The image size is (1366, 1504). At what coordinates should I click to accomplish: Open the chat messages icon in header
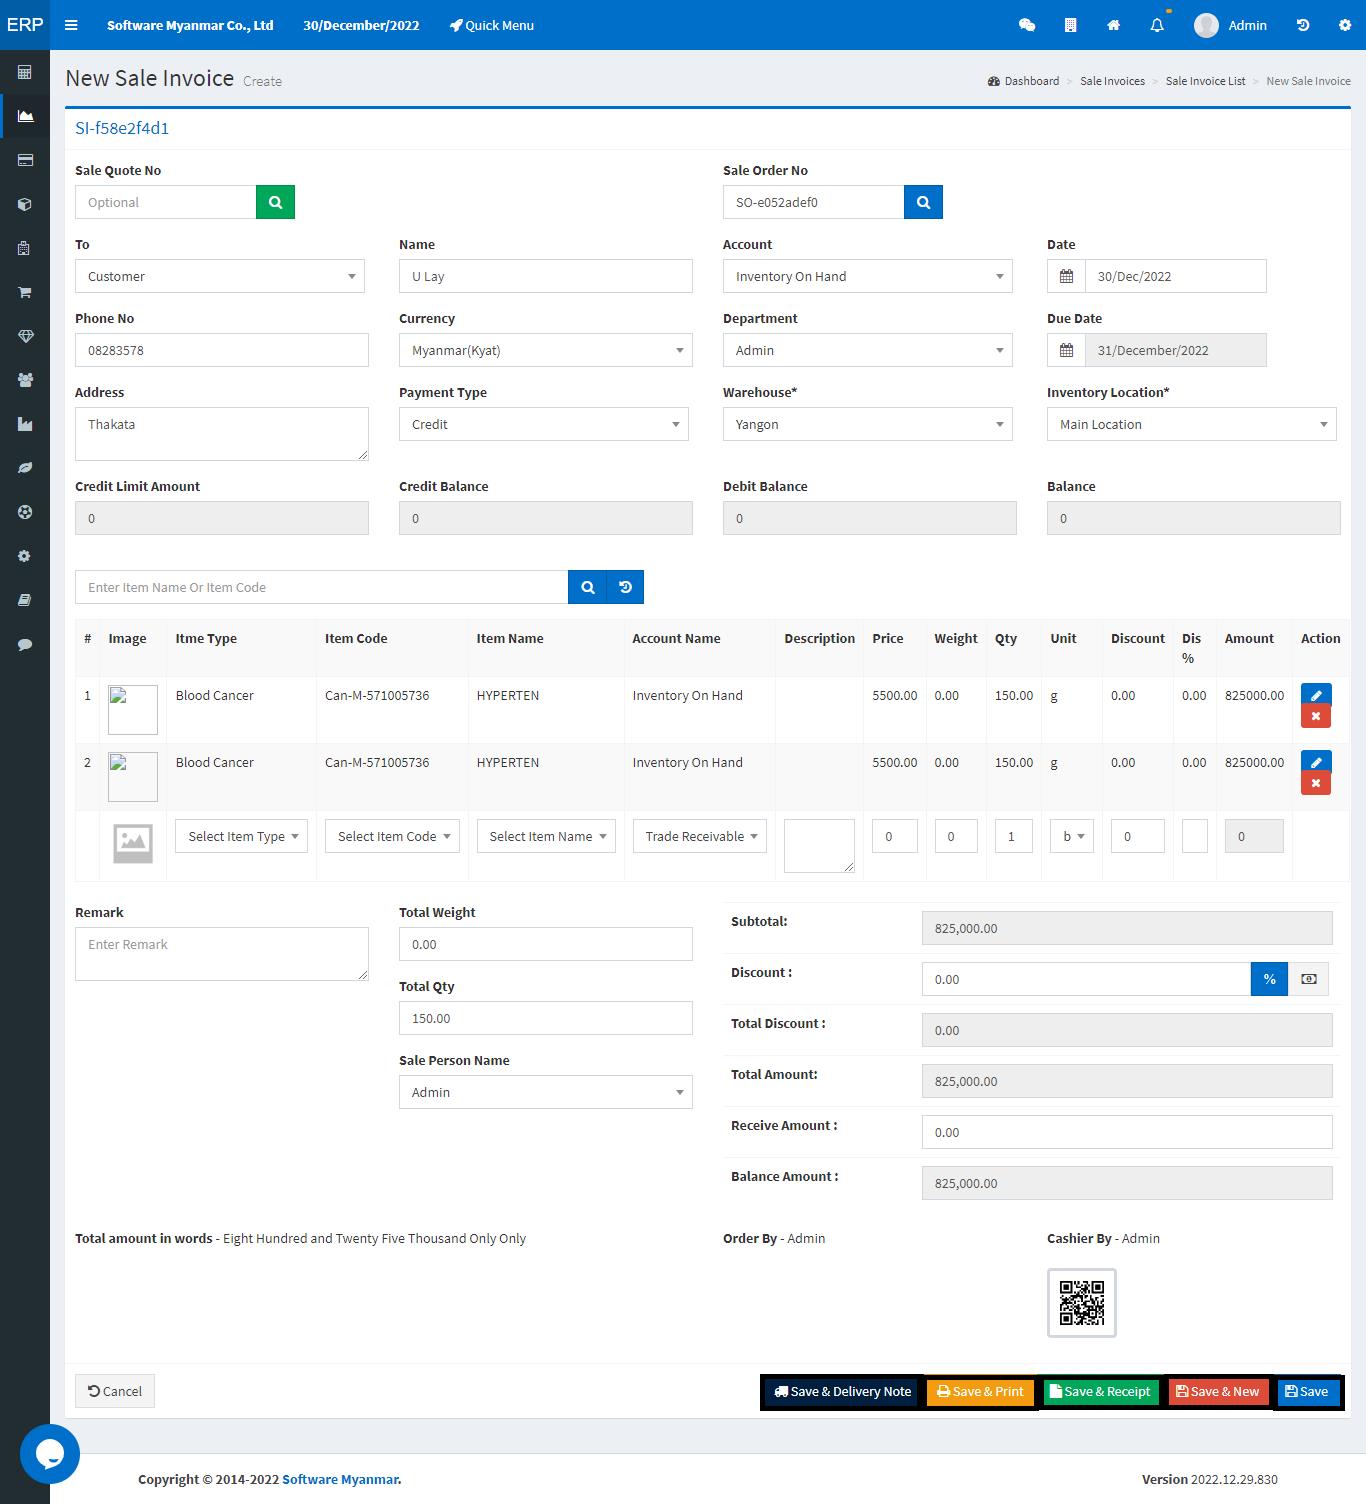[x=1027, y=25]
